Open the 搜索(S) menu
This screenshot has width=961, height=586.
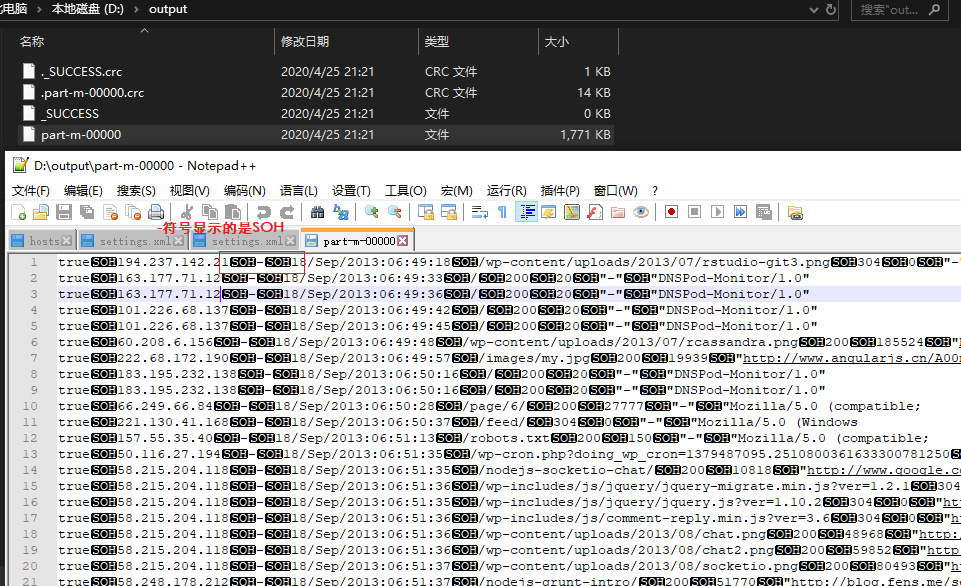(136, 191)
